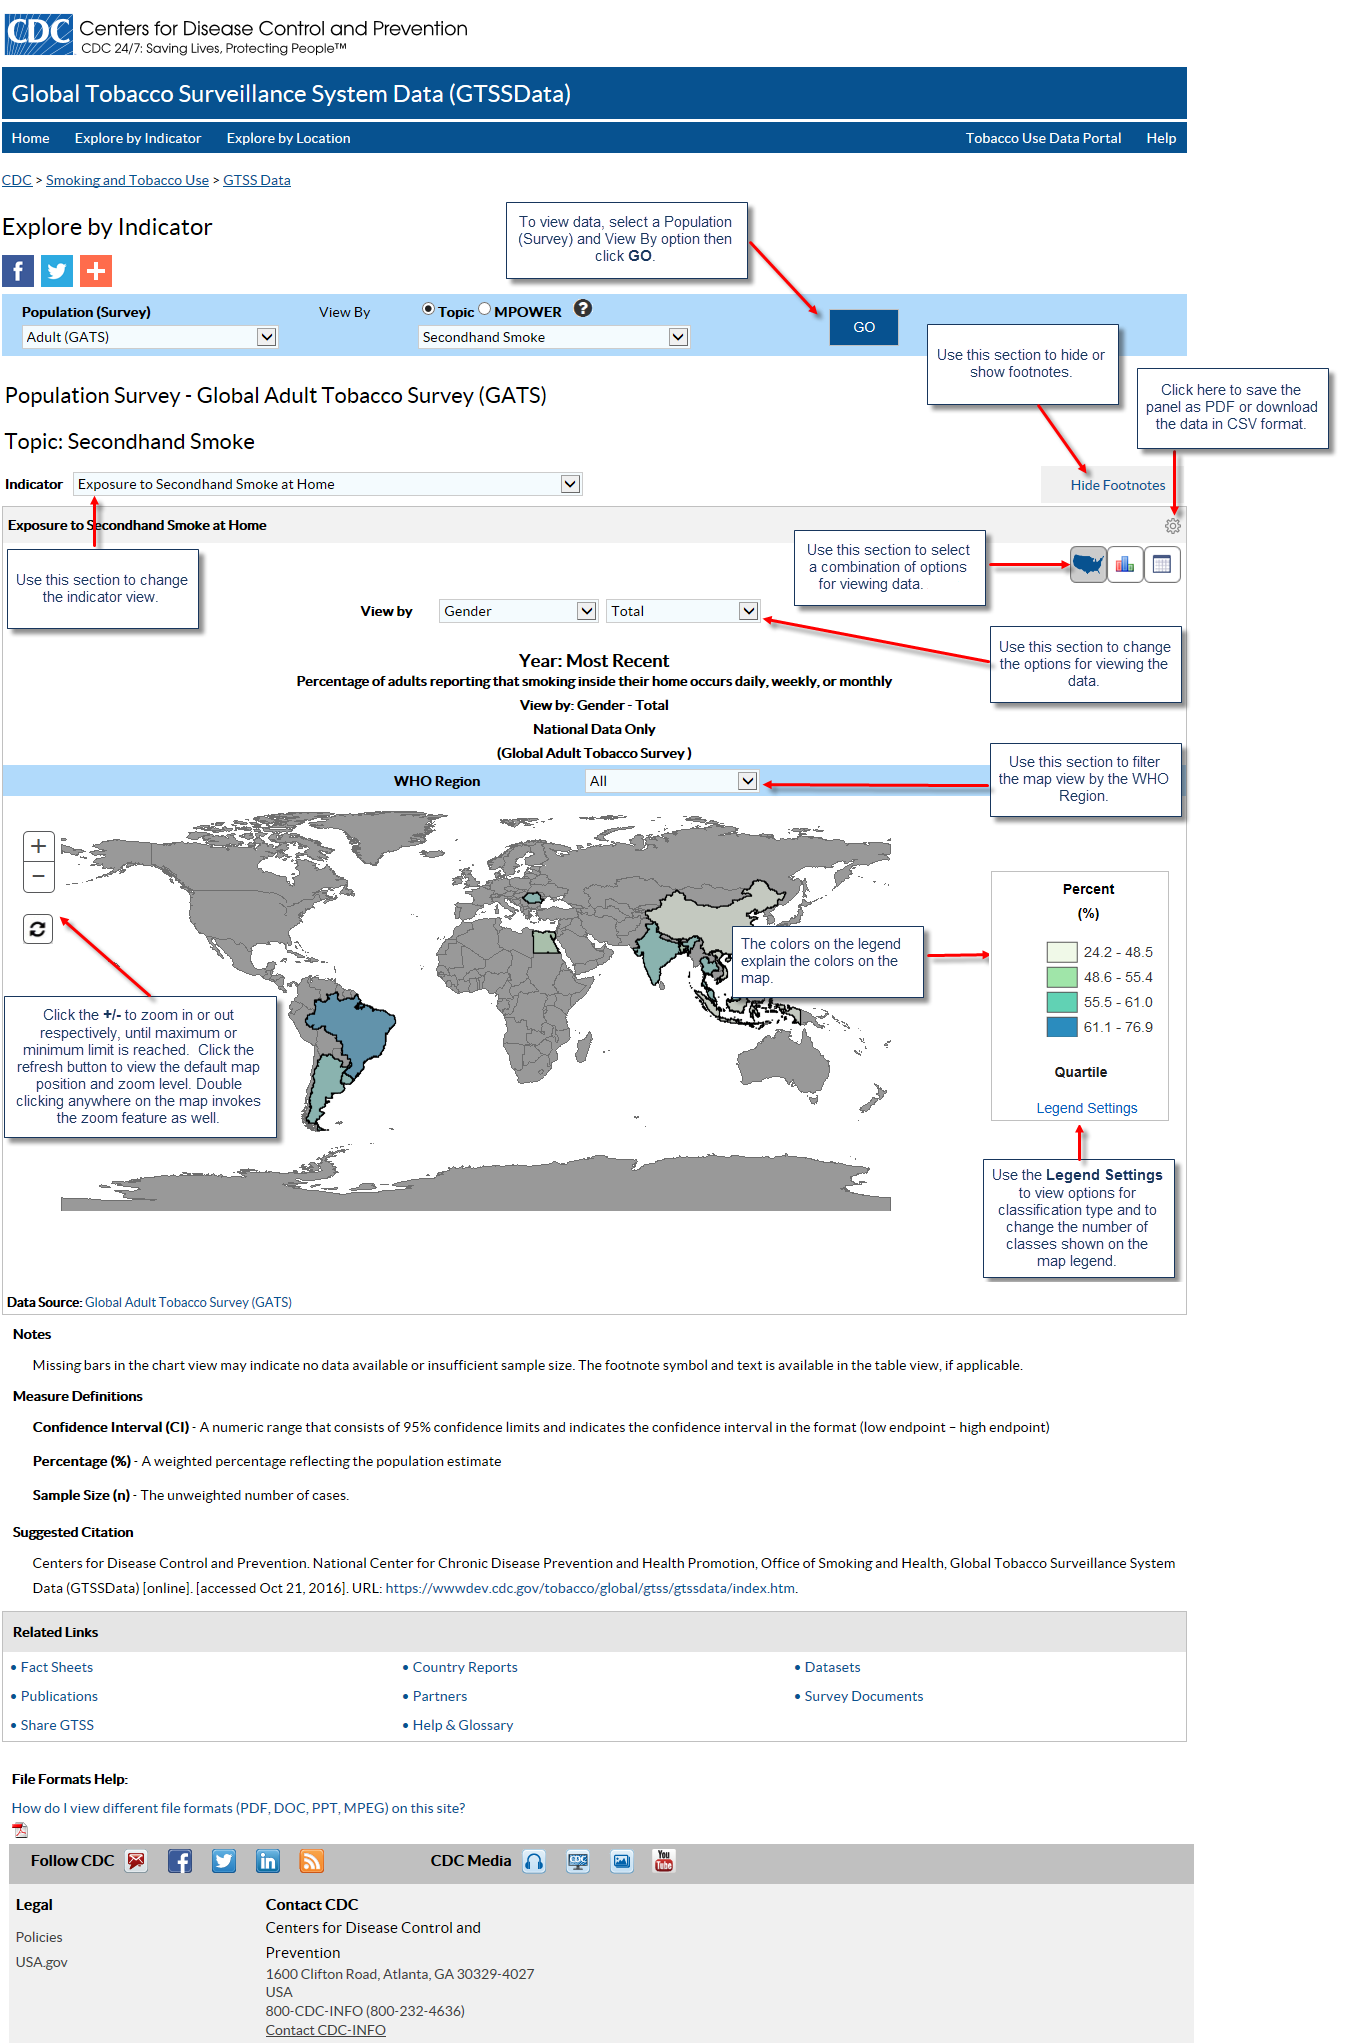Click the map zoom out minus button
This screenshot has width=1368, height=2043.
click(38, 877)
